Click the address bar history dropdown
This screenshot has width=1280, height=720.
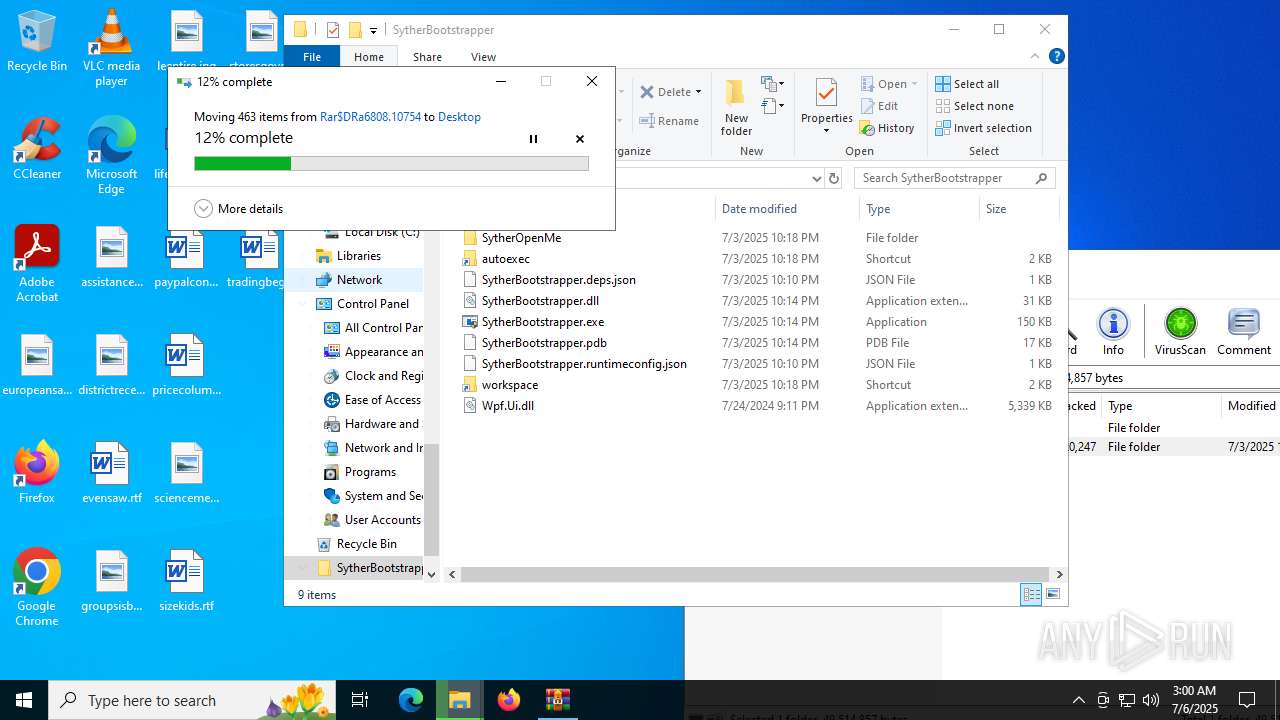[x=816, y=178]
